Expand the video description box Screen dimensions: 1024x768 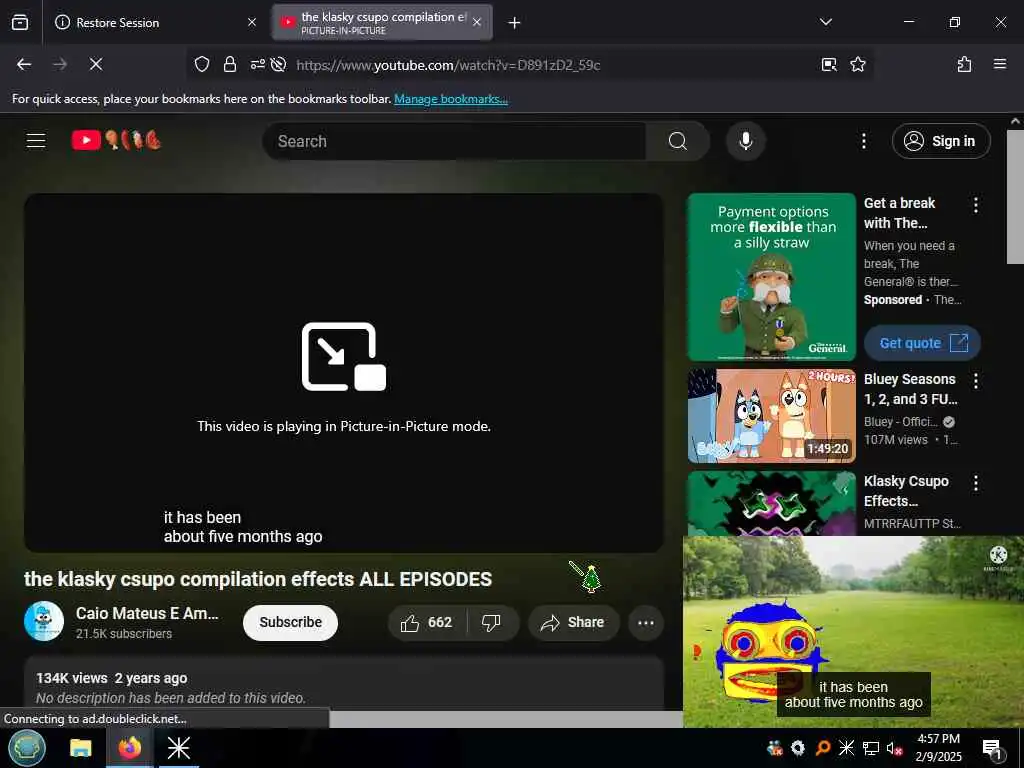[344, 684]
